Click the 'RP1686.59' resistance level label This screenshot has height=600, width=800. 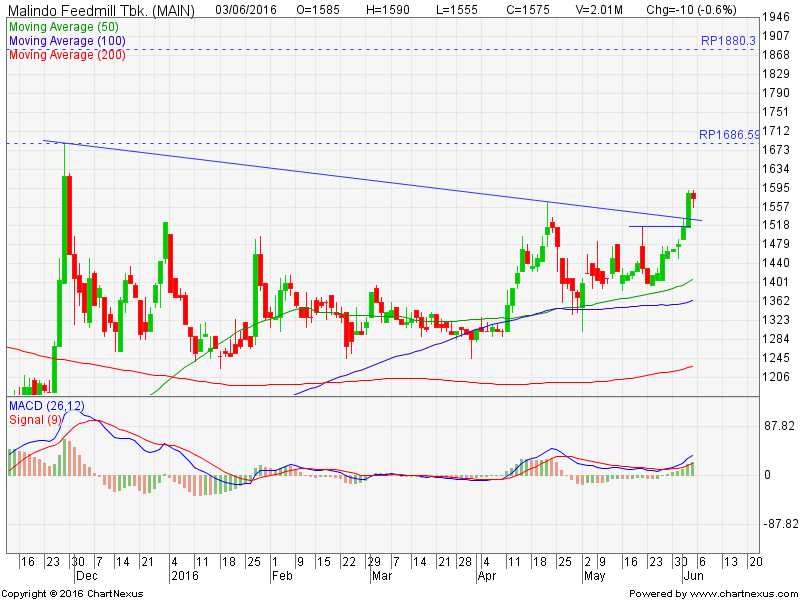pyautogui.click(x=729, y=135)
